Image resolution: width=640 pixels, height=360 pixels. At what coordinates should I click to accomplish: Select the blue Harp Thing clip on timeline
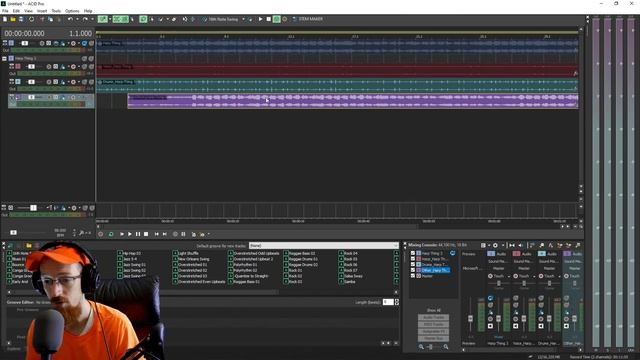pos(337,46)
